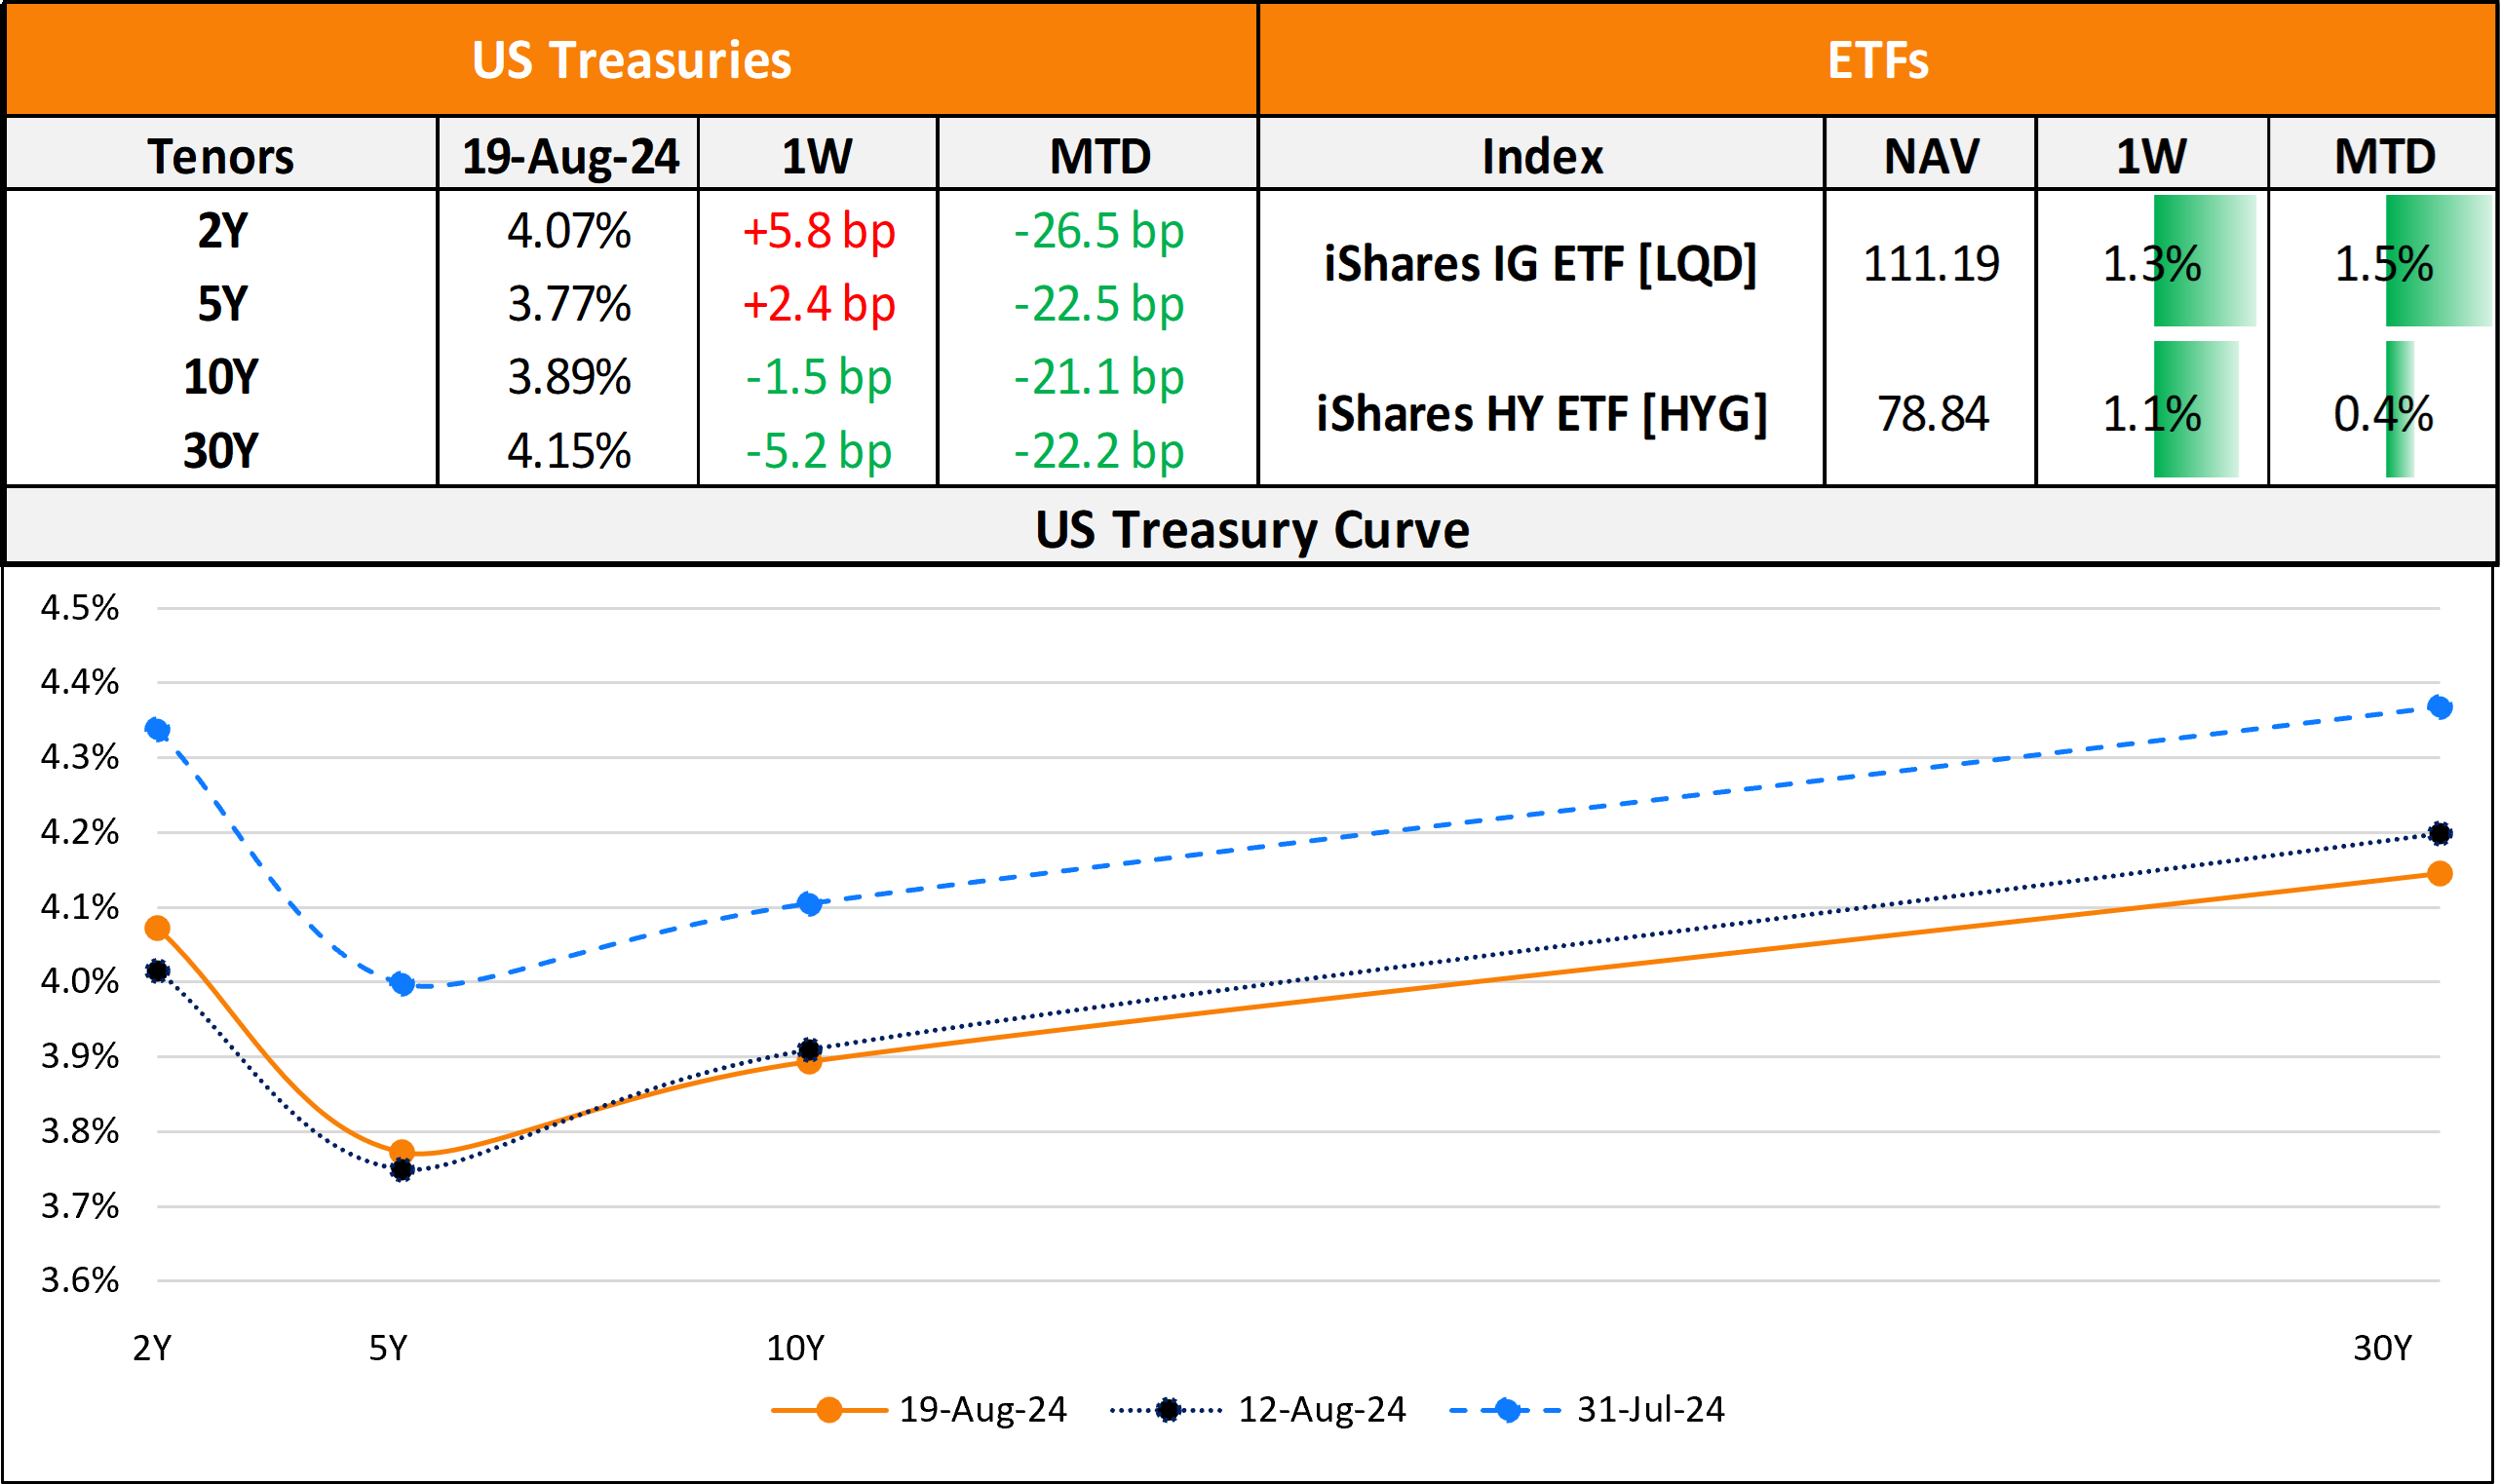This screenshot has width=2500, height=1484.
Task: Click the 10Y x-axis label
Action: [x=795, y=1348]
